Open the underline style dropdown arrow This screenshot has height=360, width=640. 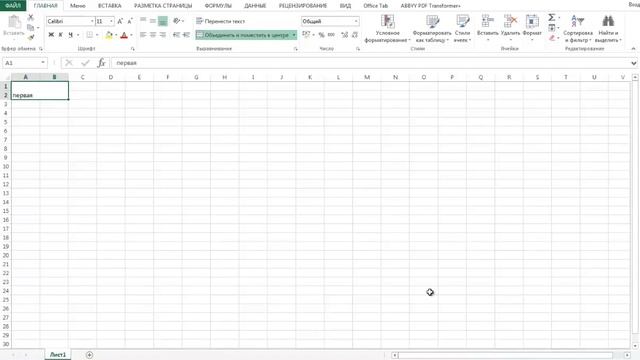pyautogui.click(x=78, y=35)
